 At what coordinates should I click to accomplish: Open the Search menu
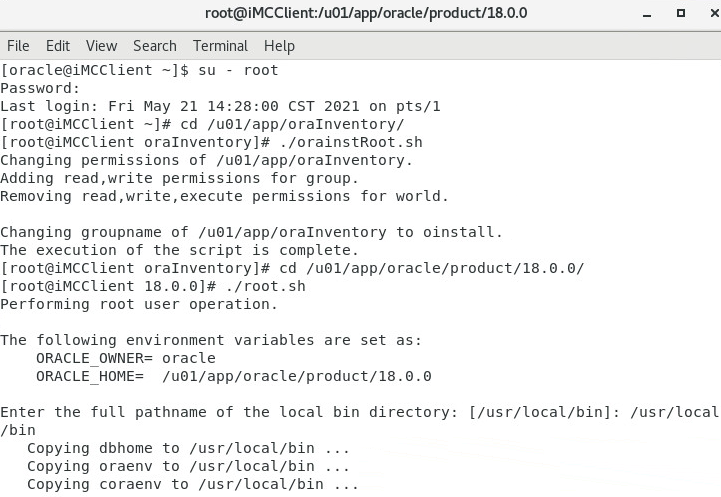click(x=154, y=46)
